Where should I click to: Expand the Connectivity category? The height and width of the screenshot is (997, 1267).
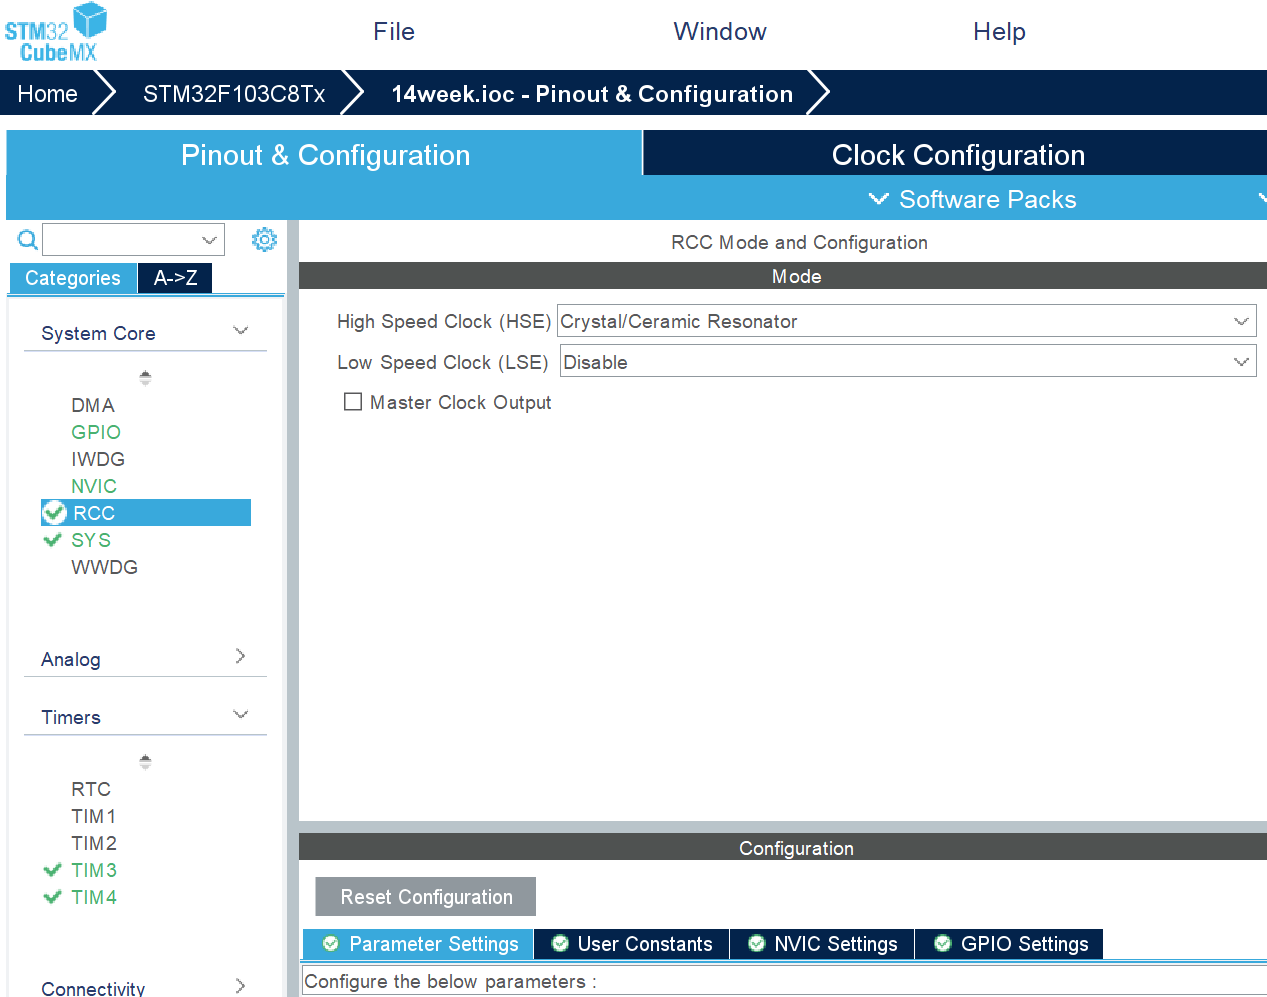tap(240, 986)
